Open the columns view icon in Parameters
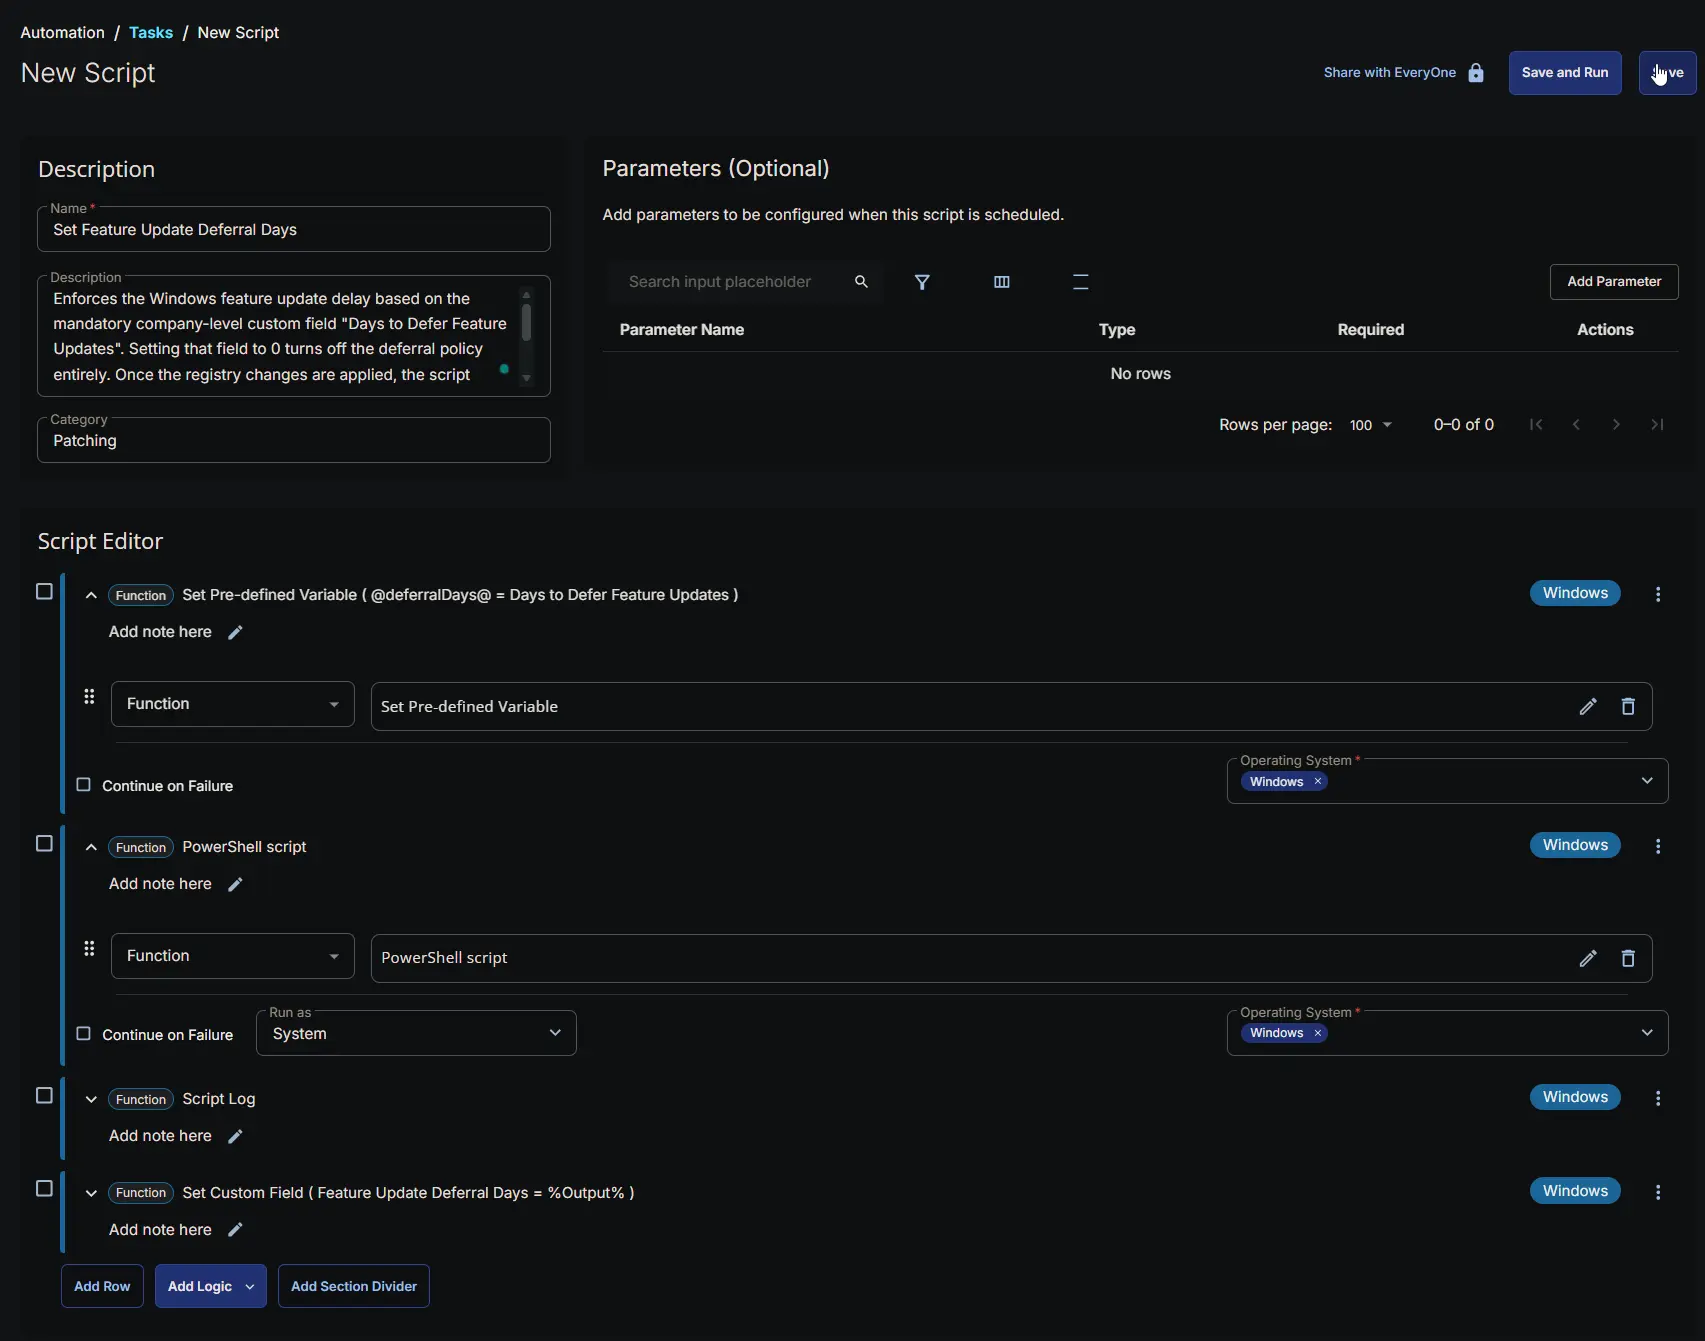 (x=1001, y=282)
